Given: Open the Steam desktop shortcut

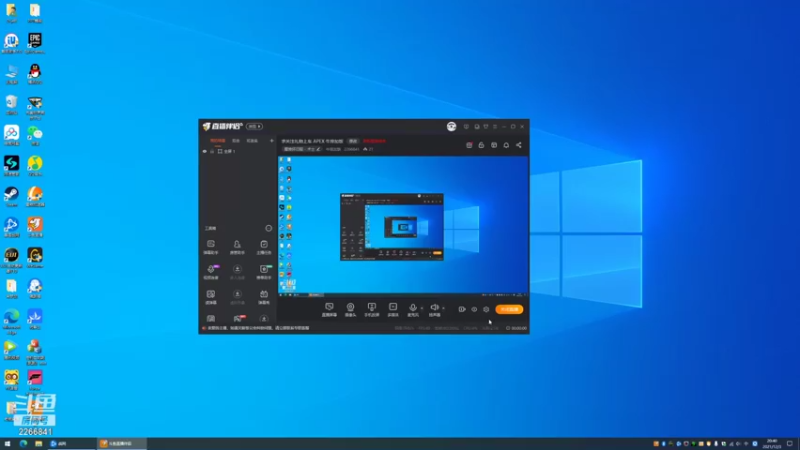Looking at the screenshot, I should click(x=11, y=196).
